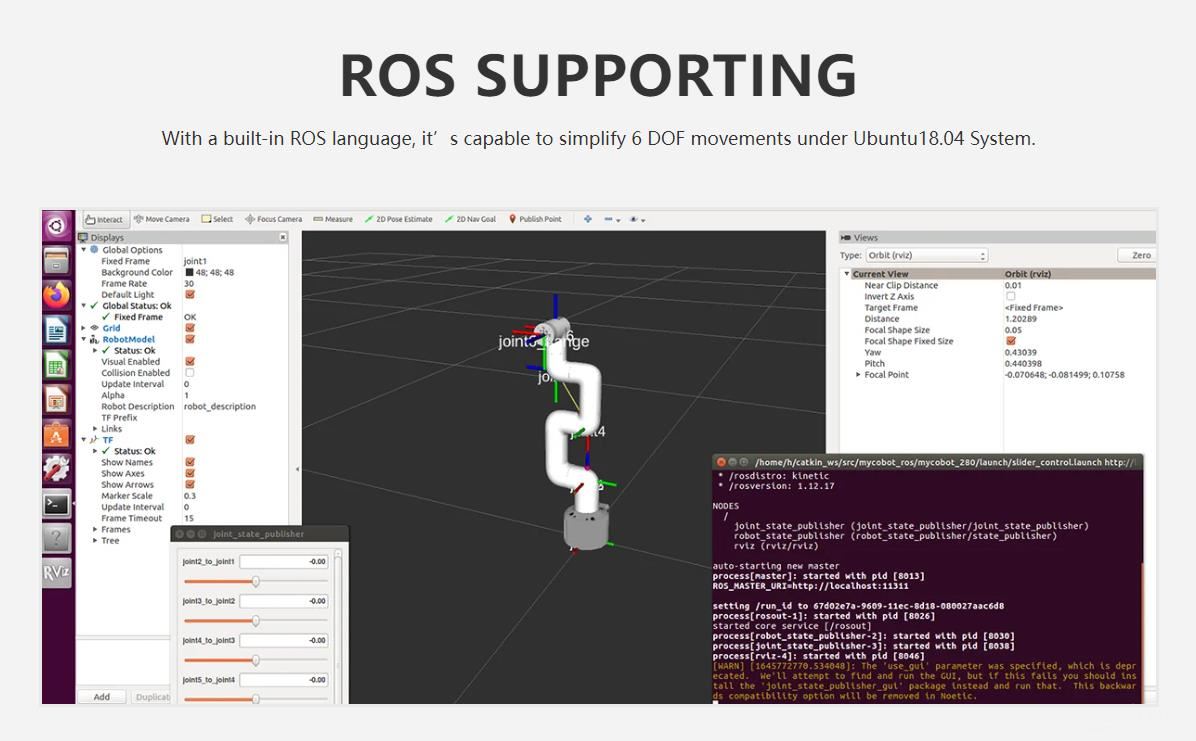
Task: Click the Help question mark dock icon
Action: click(x=56, y=538)
